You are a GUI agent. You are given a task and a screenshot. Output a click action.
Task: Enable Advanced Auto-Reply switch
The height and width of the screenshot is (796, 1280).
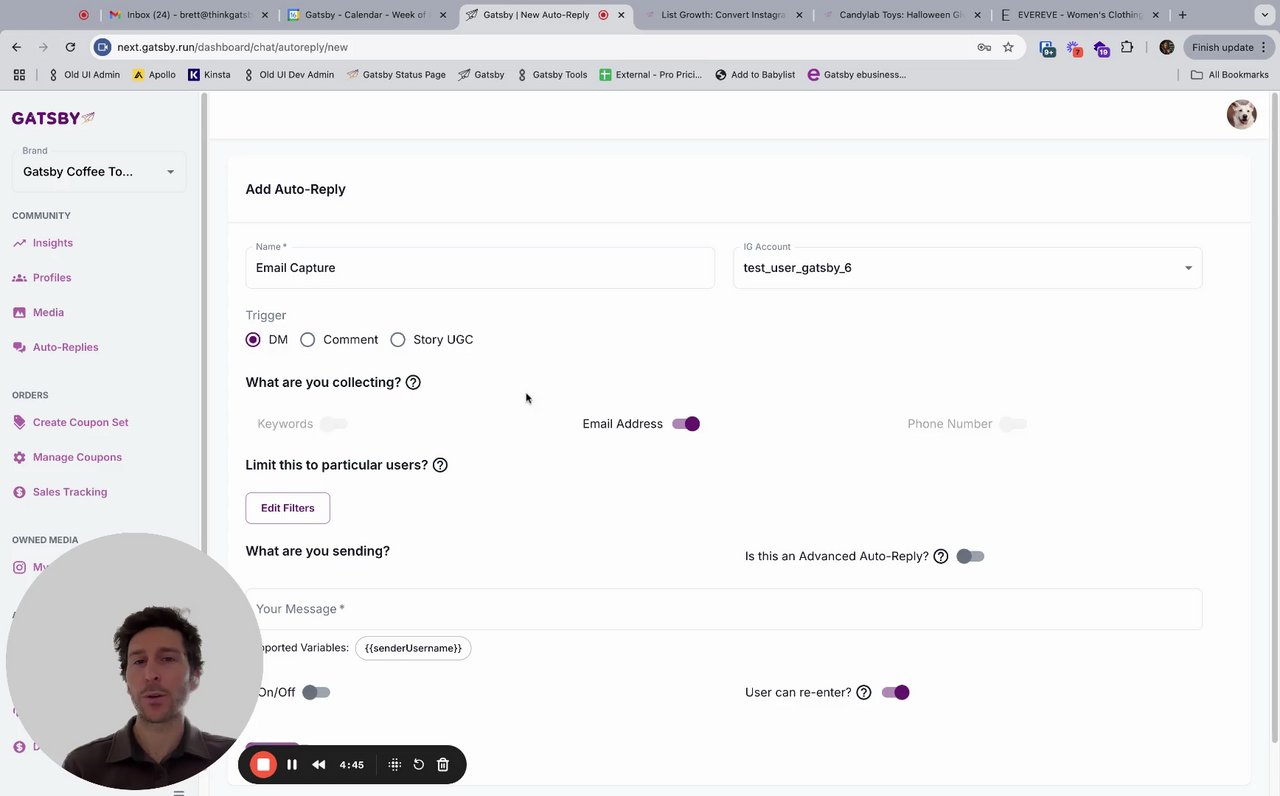(x=970, y=556)
